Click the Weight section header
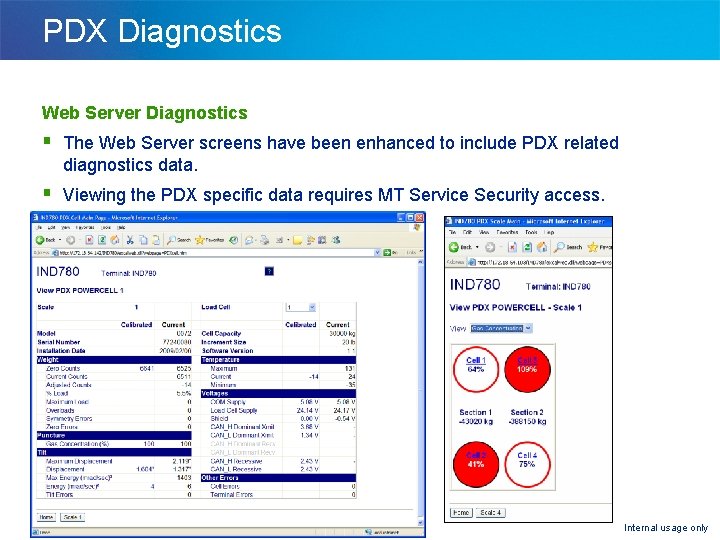This screenshot has height=540, width=720. click(x=114, y=360)
